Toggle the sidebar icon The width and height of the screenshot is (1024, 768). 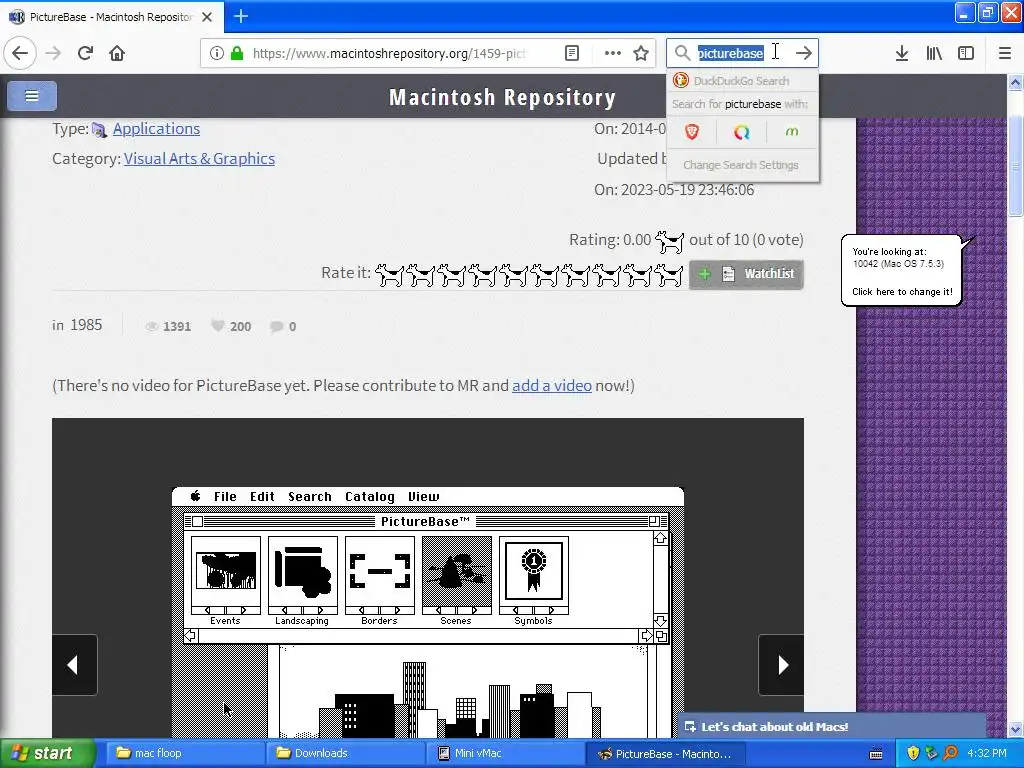(966, 53)
